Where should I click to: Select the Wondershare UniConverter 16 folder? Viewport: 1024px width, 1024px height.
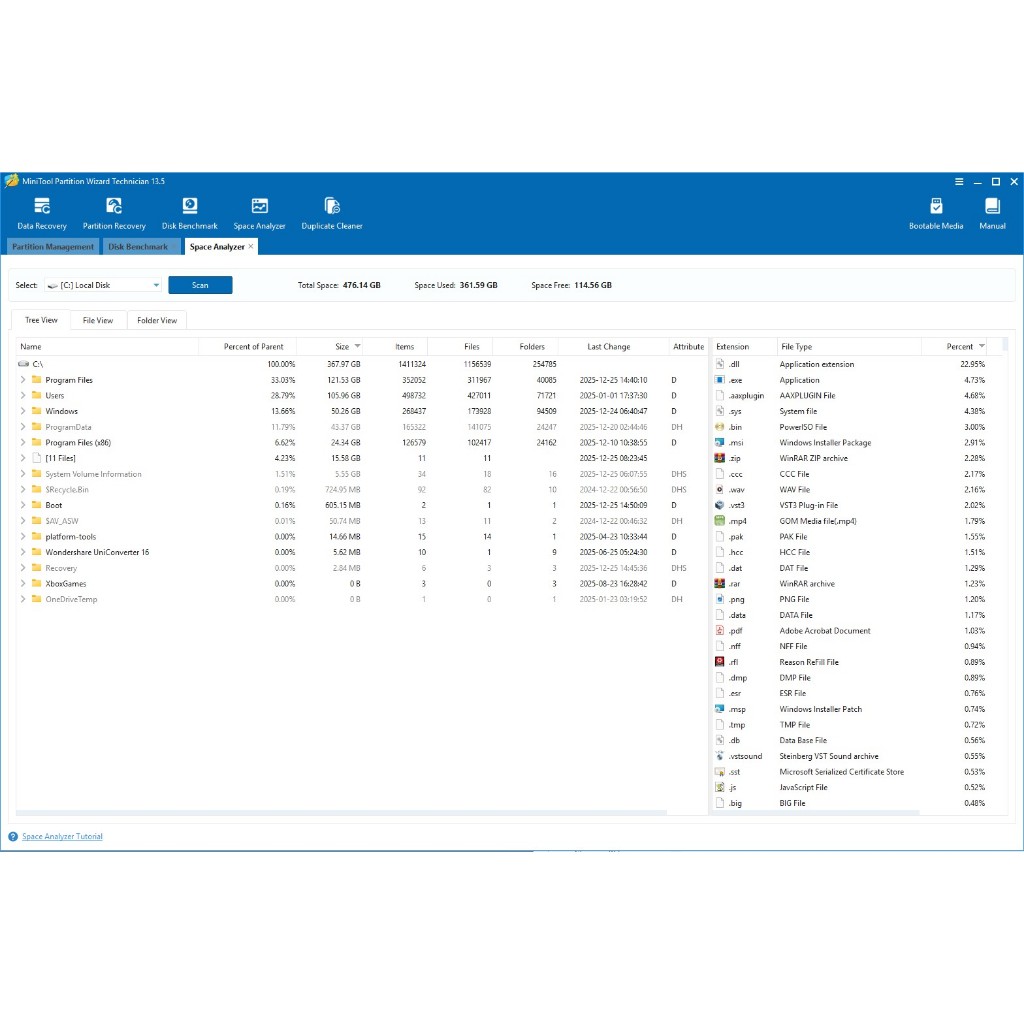tap(97, 552)
